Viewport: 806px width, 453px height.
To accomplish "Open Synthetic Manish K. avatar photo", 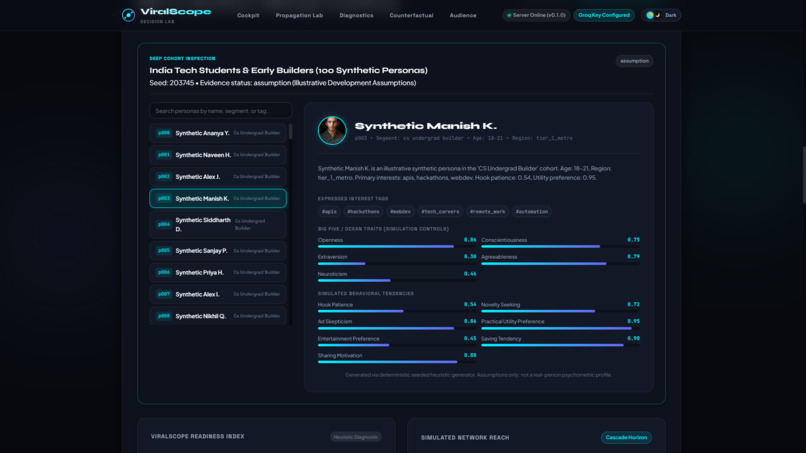I will 332,130.
